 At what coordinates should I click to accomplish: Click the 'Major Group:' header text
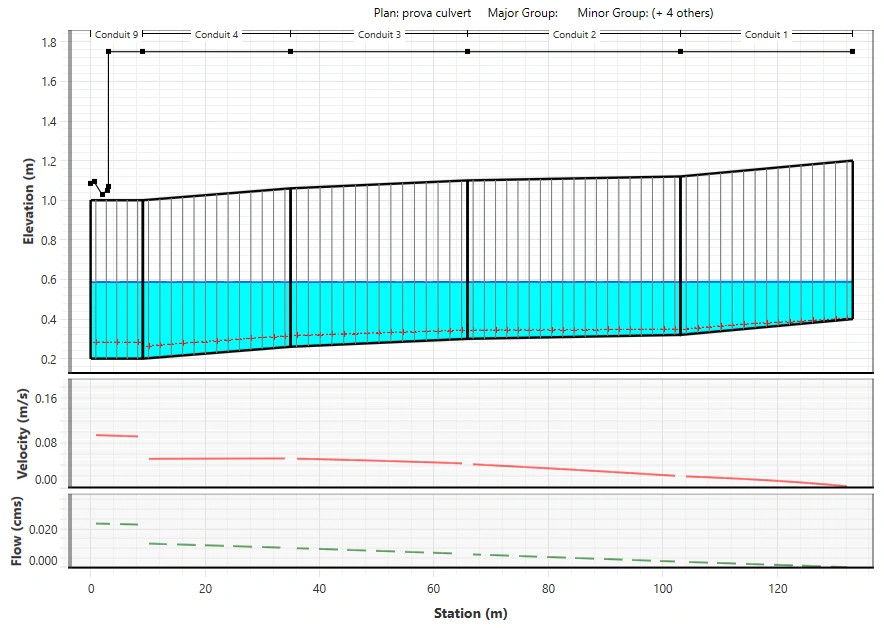(x=525, y=13)
